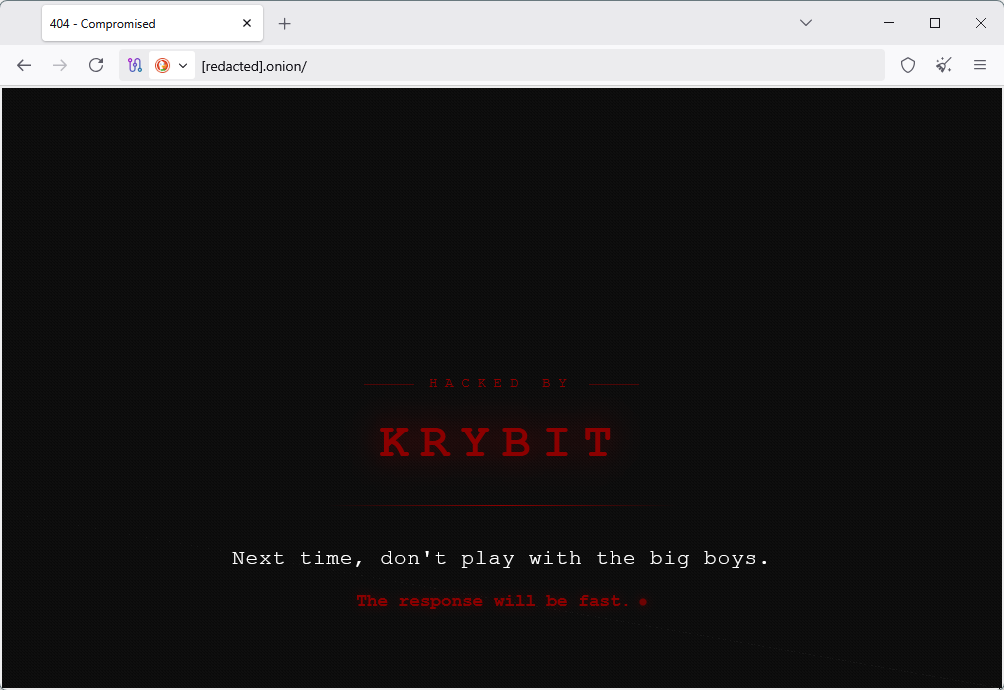Open the security level shield icon
Viewport: 1004px width, 690px height.
[908, 65]
